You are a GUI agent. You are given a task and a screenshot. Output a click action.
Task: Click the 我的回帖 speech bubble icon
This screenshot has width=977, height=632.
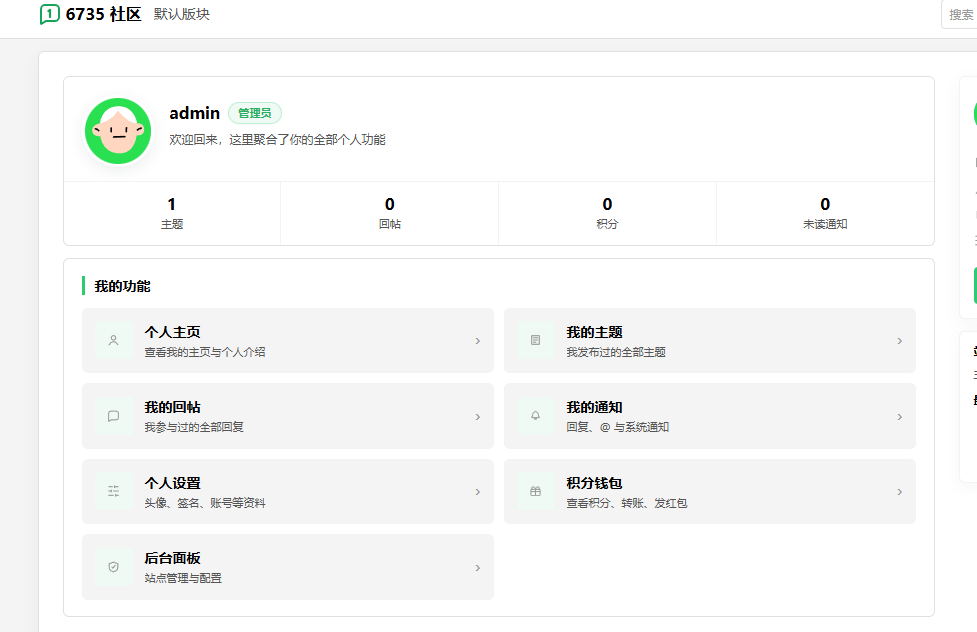[x=113, y=416]
